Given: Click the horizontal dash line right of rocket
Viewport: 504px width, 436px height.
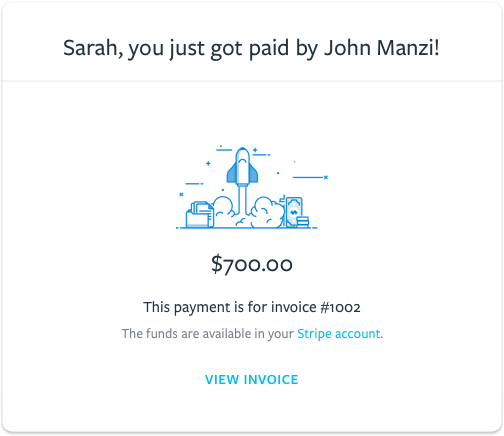Looking at the screenshot, I should [x=308, y=177].
